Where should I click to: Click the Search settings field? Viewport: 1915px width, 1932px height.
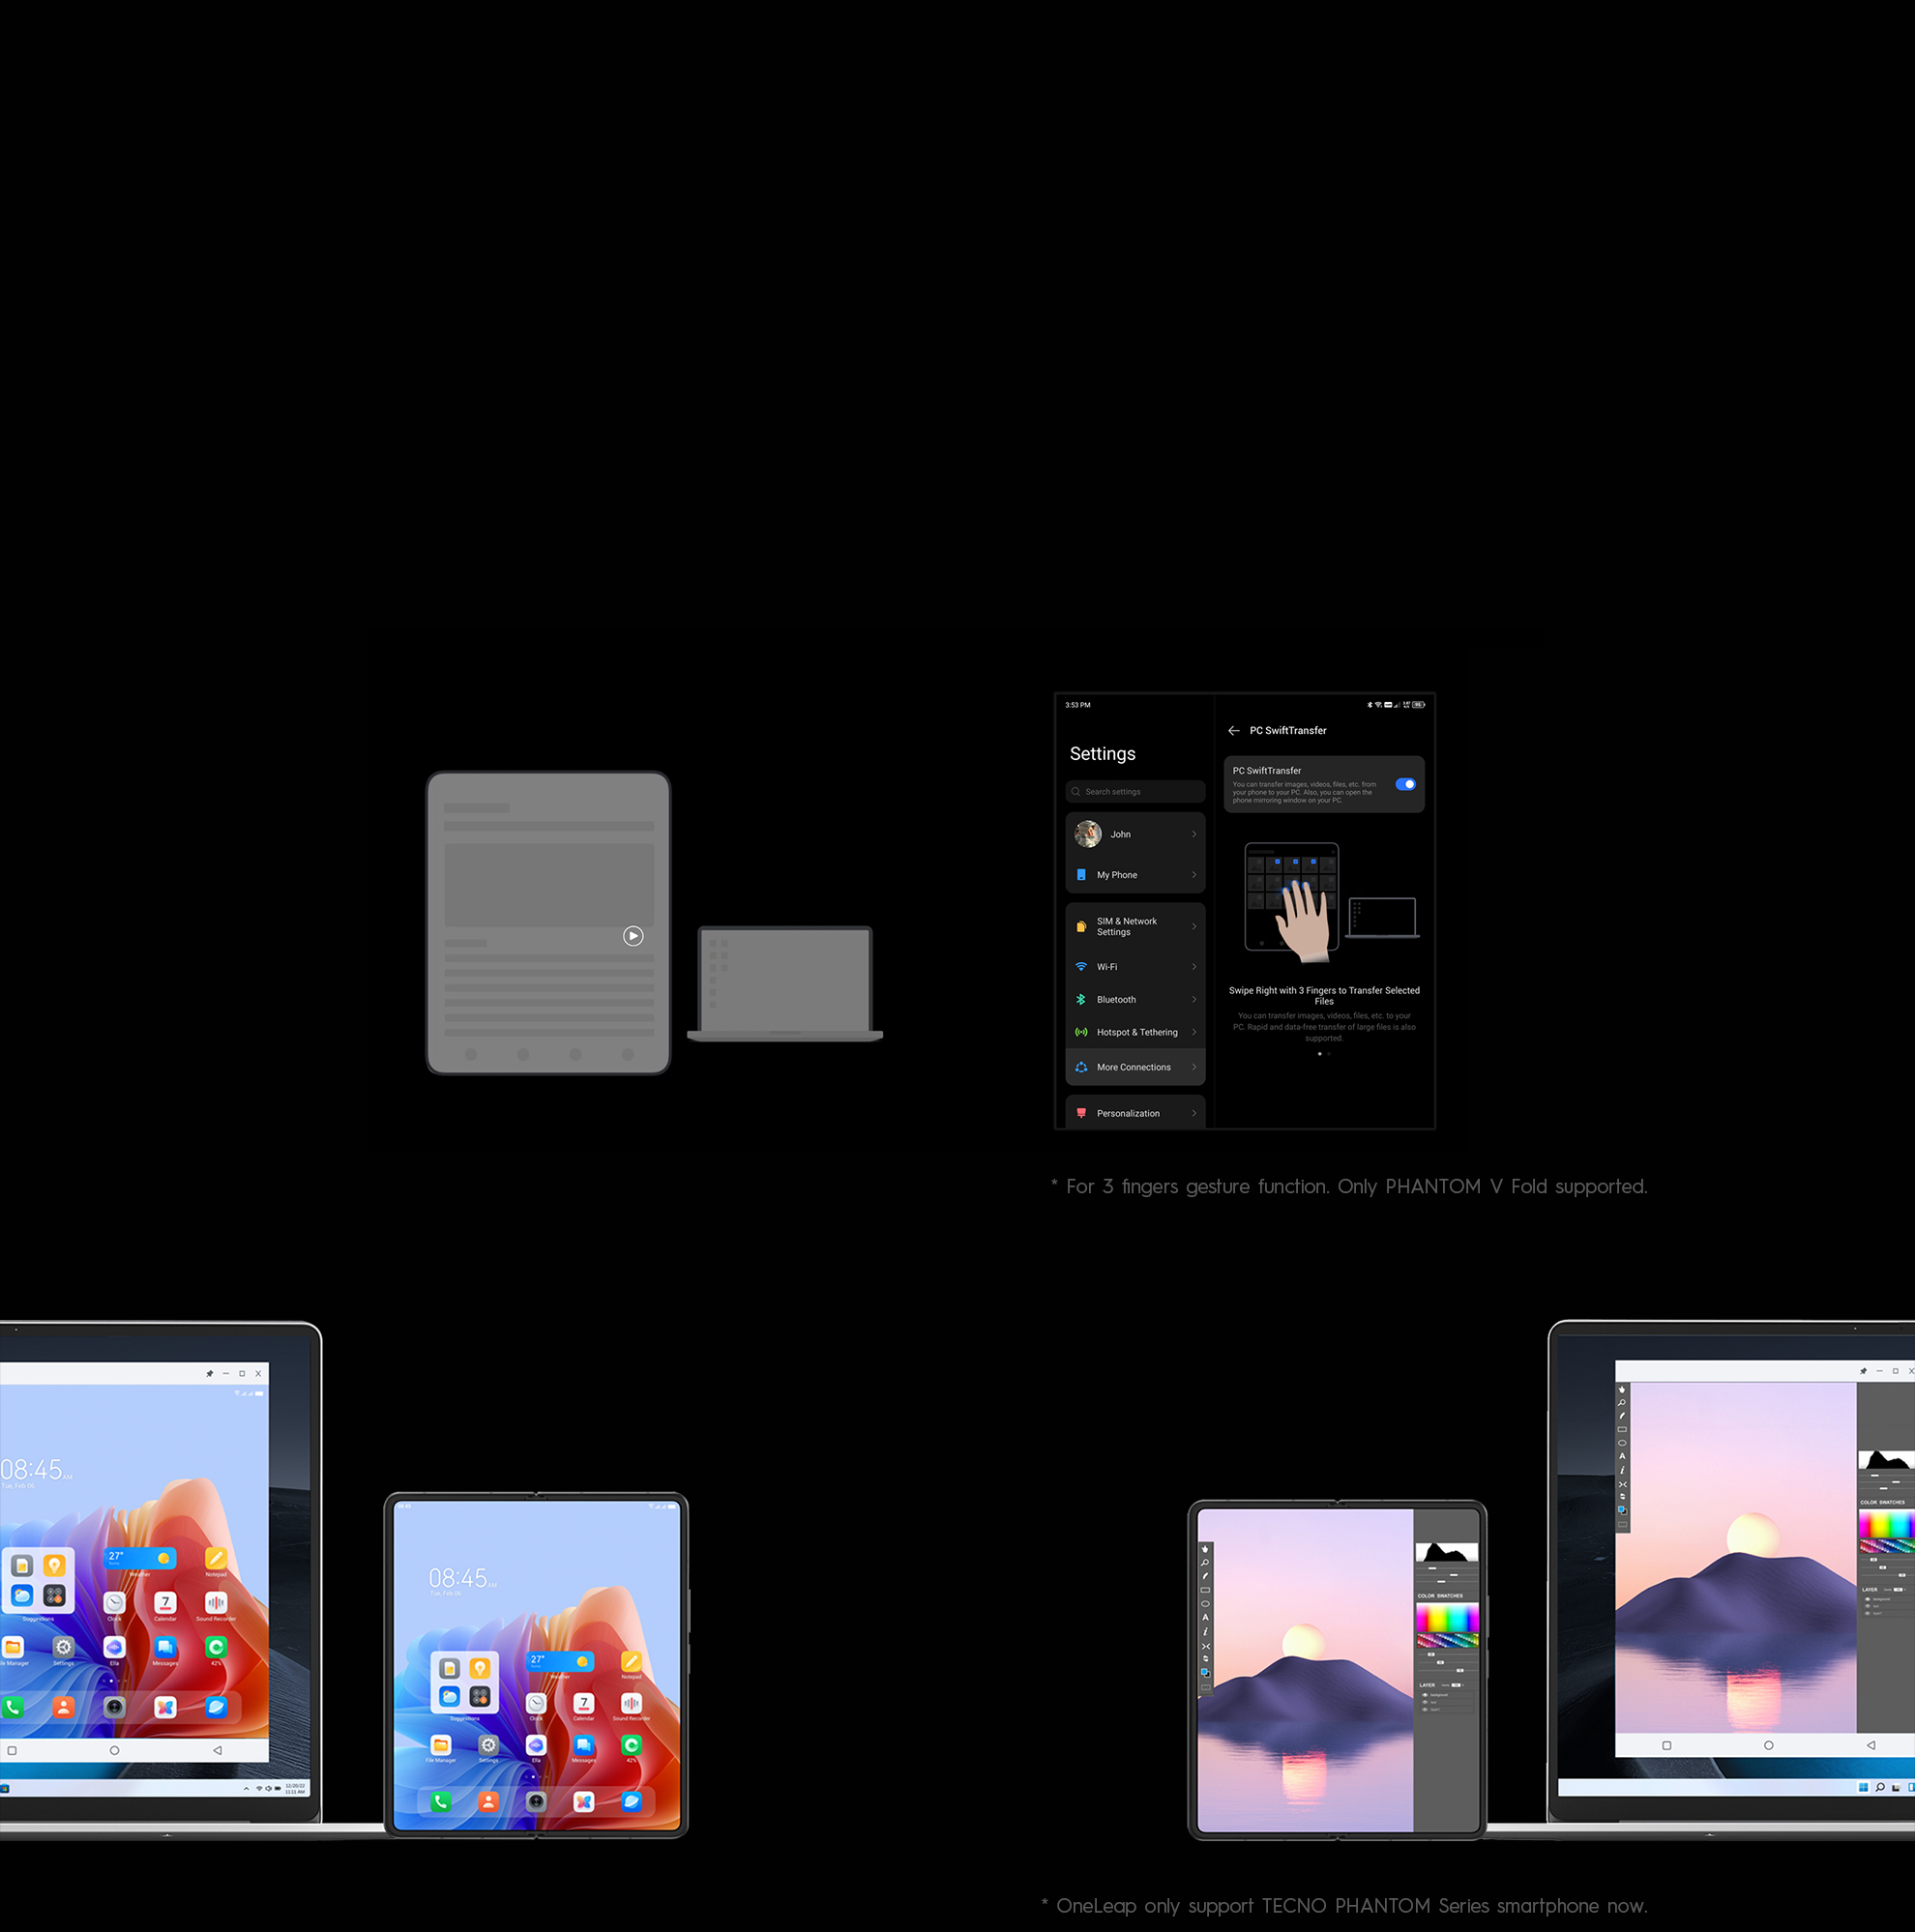[1135, 792]
